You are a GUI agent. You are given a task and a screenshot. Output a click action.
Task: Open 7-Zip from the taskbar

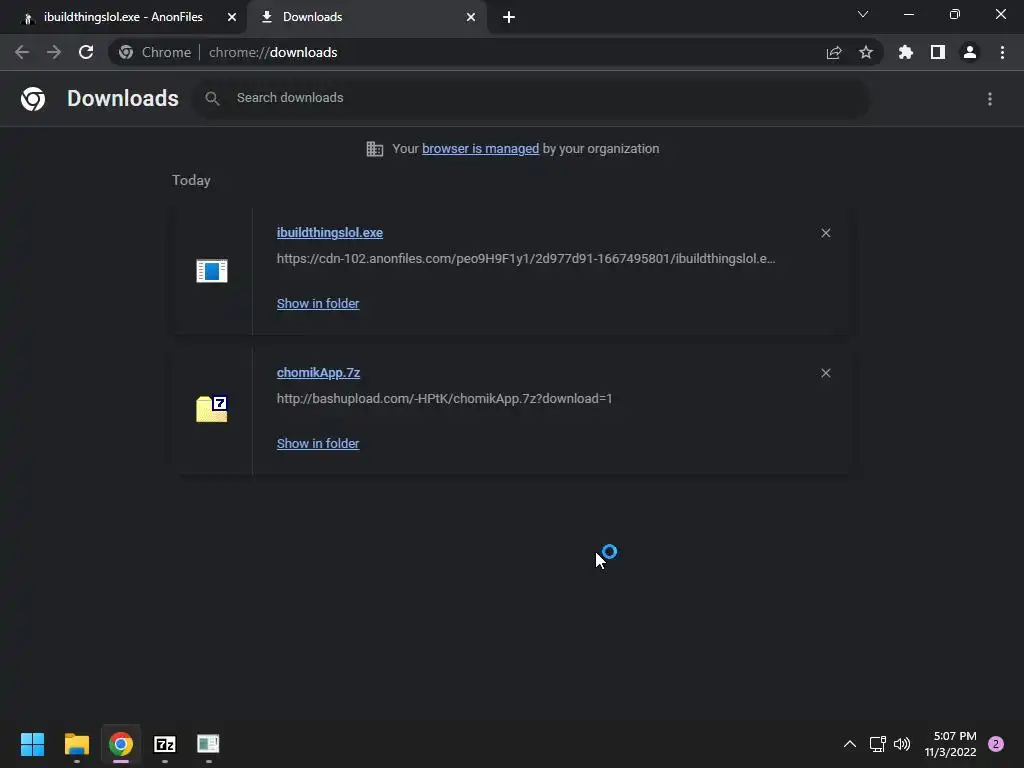pyautogui.click(x=165, y=744)
